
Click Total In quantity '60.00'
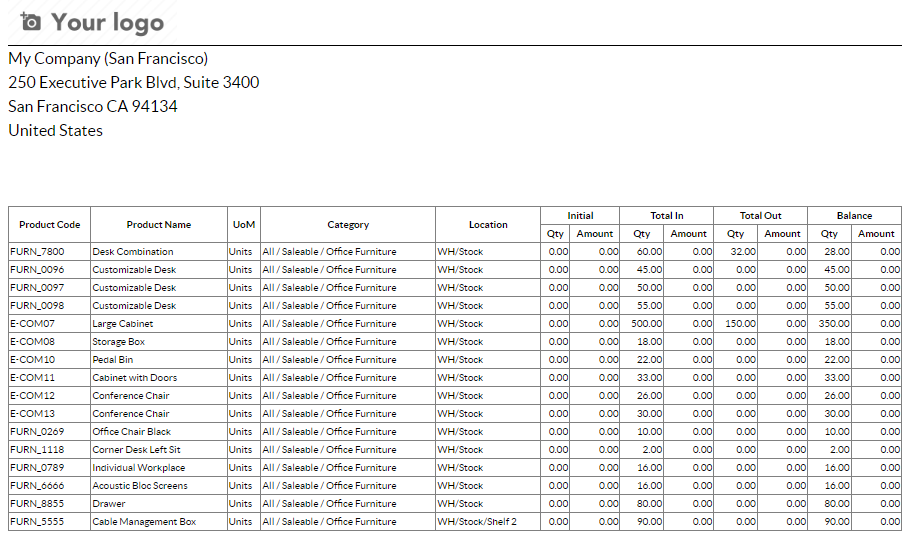tap(650, 252)
